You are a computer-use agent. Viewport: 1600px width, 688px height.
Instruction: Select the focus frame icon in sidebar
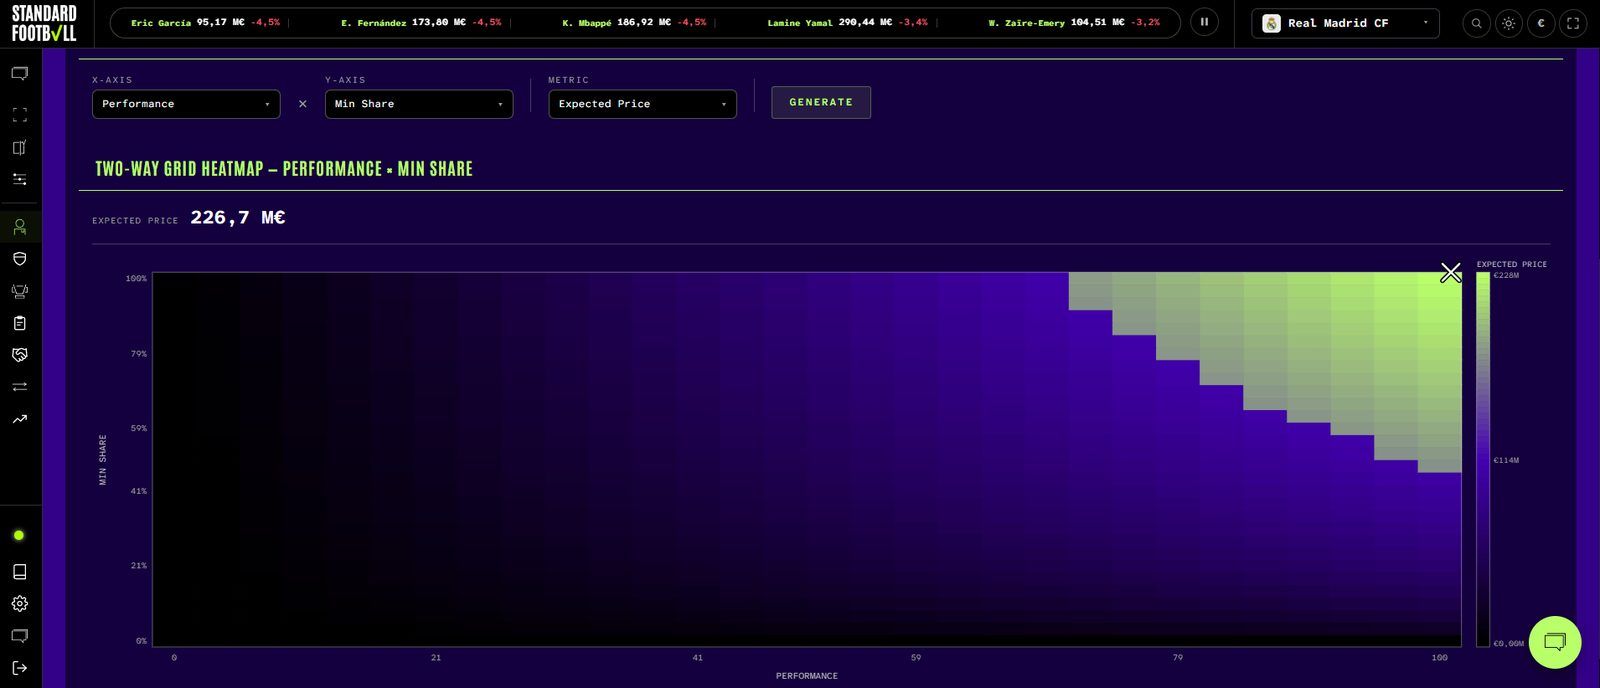19,115
